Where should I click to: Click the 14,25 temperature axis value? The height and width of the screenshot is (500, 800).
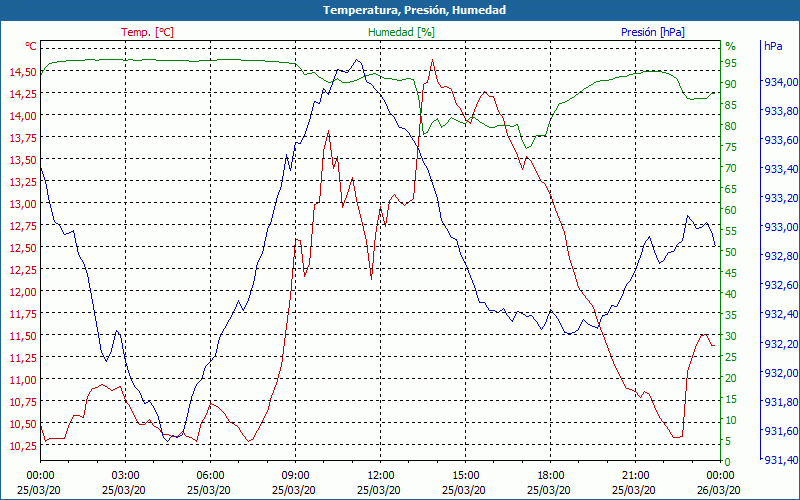coord(23,93)
